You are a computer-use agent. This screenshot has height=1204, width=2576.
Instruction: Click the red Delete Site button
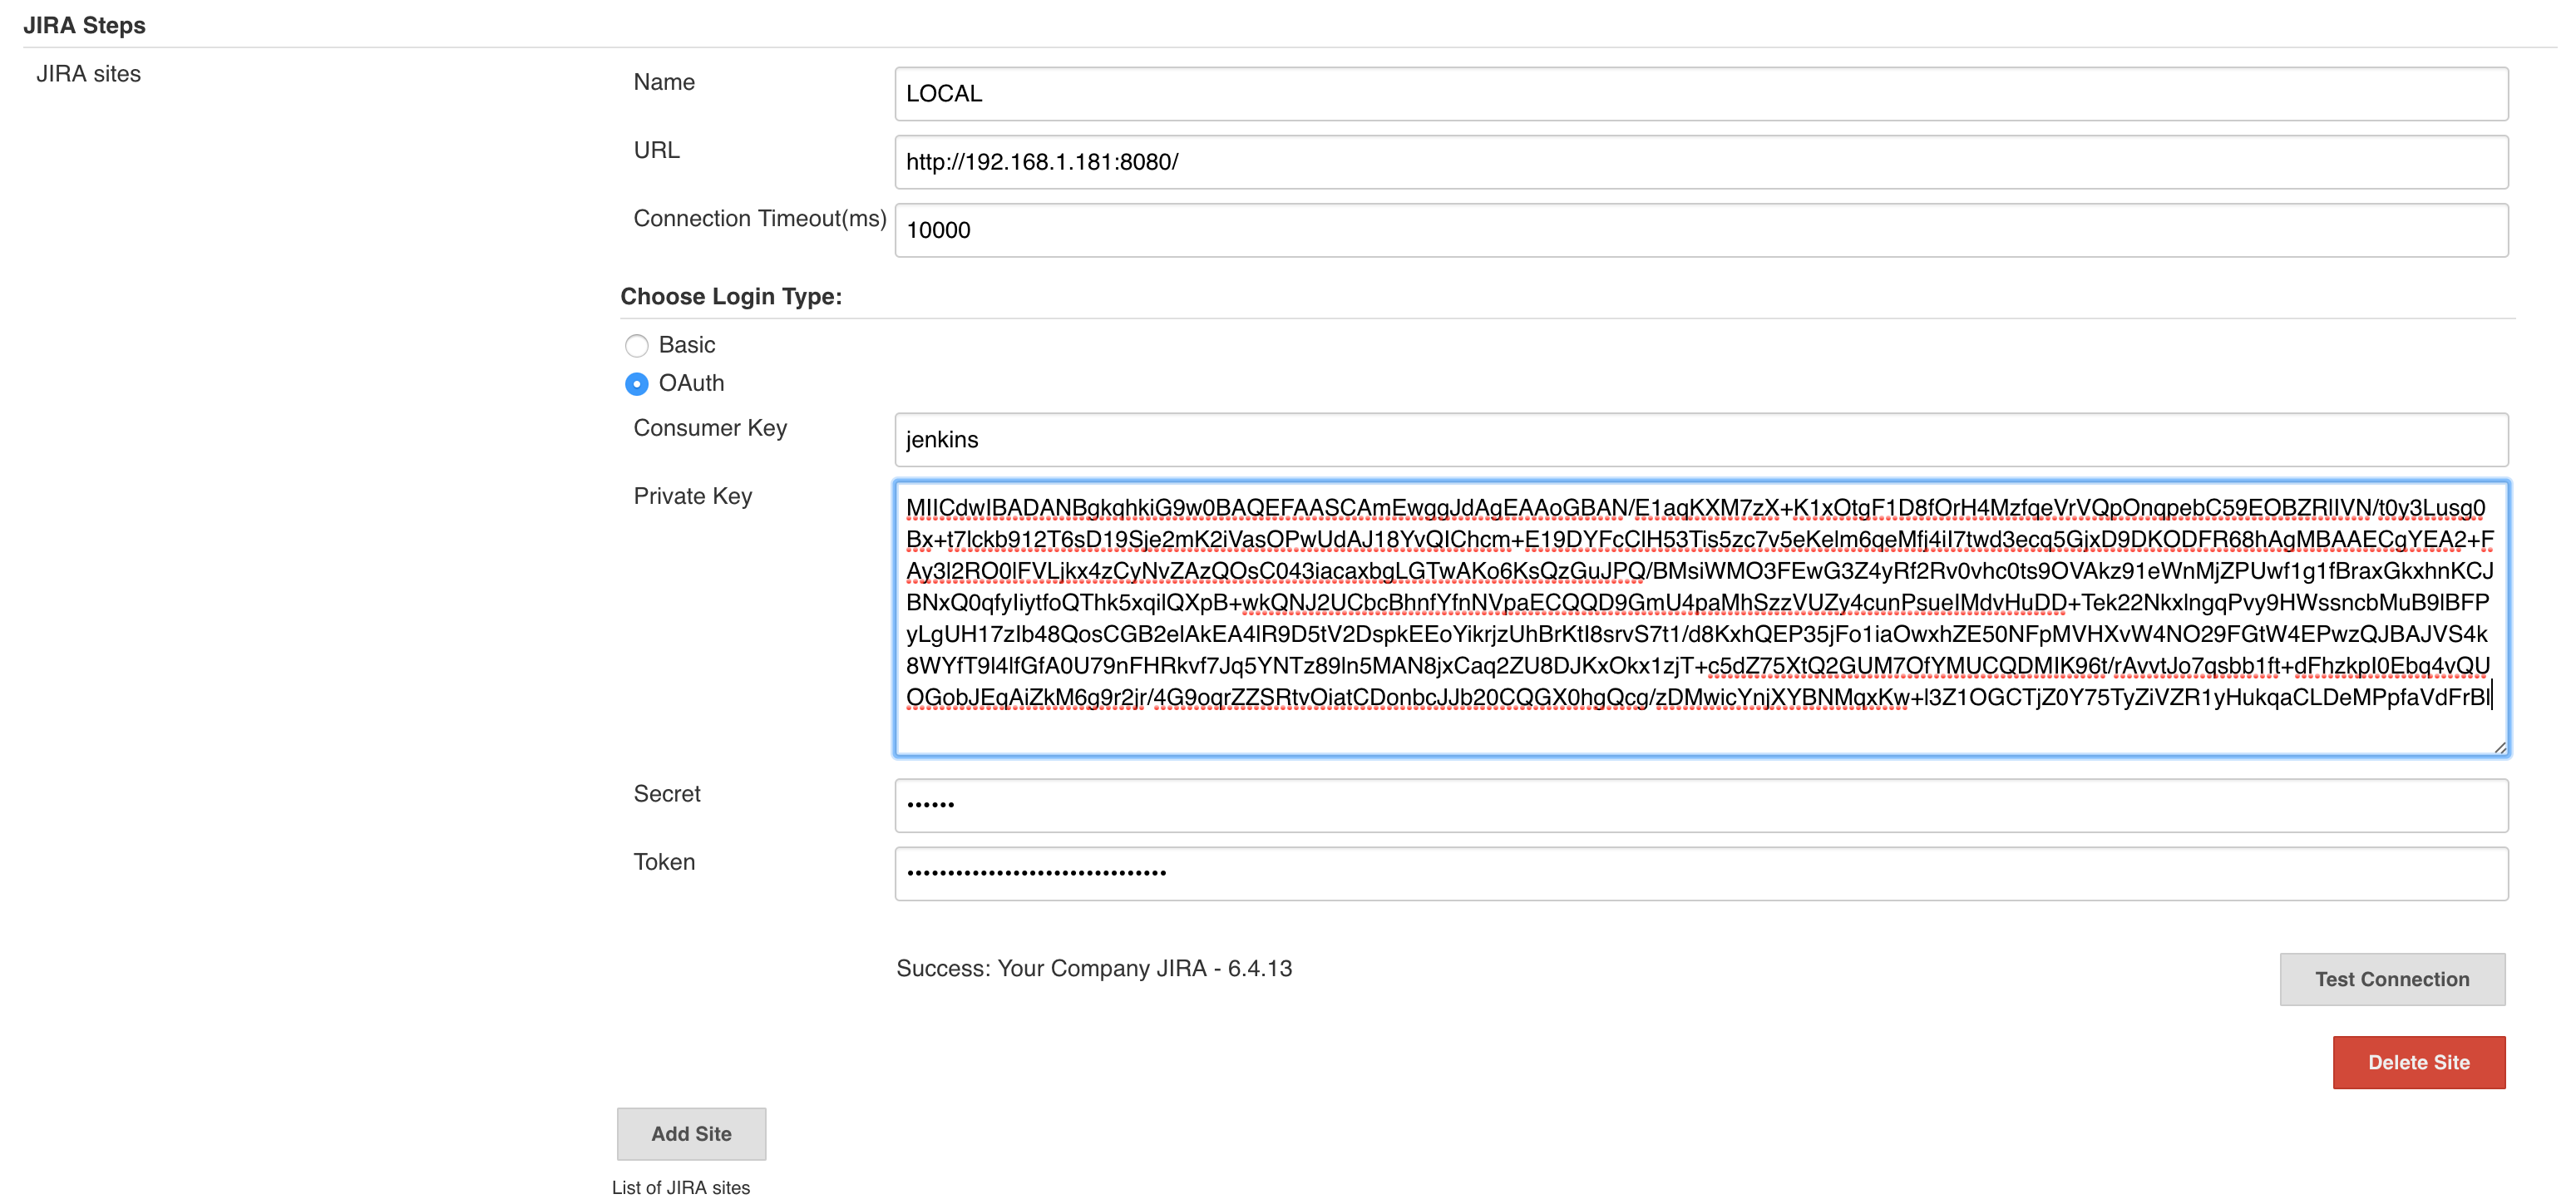(2418, 1062)
